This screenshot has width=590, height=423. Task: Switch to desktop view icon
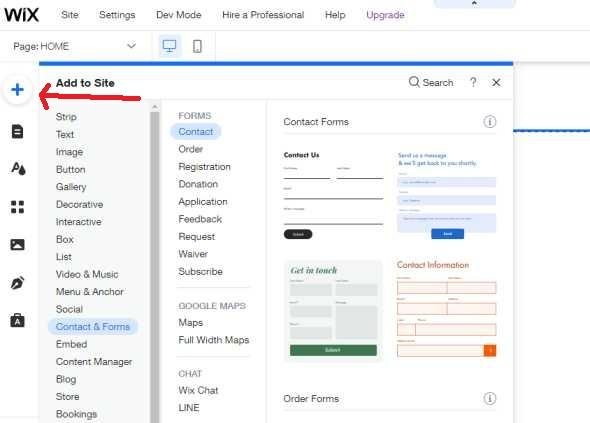tap(169, 46)
